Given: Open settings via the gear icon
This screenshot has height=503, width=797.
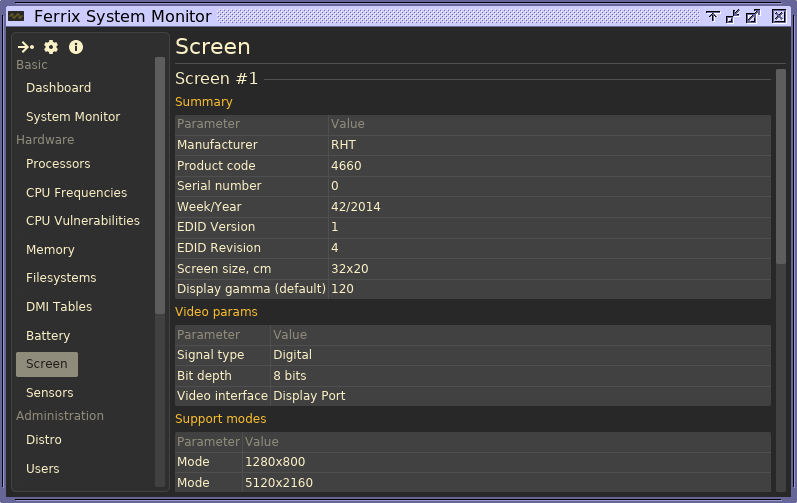Looking at the screenshot, I should pyautogui.click(x=51, y=47).
